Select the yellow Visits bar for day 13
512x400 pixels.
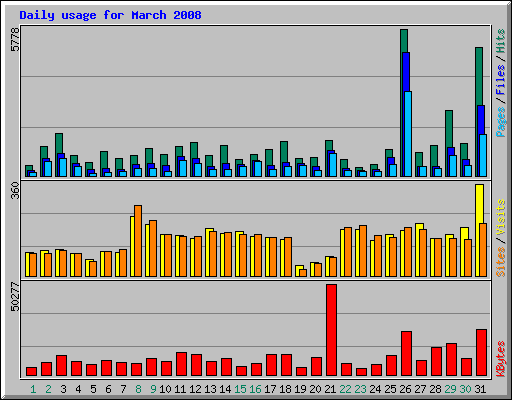(208, 252)
